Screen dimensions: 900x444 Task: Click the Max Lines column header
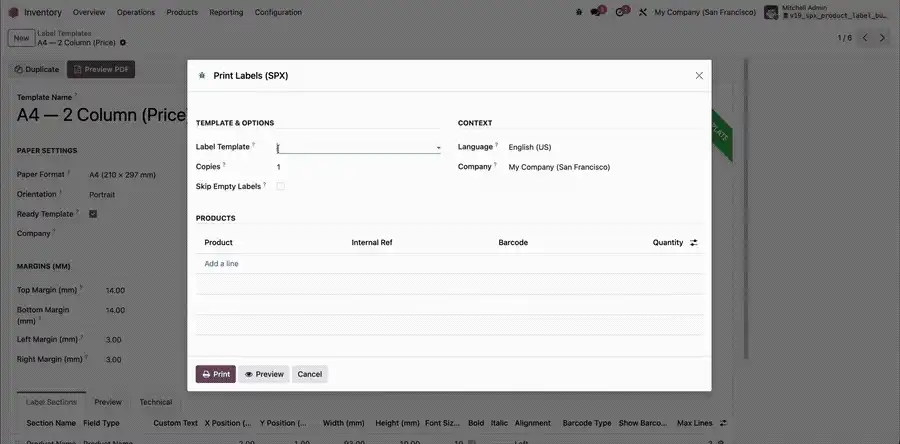click(x=695, y=423)
